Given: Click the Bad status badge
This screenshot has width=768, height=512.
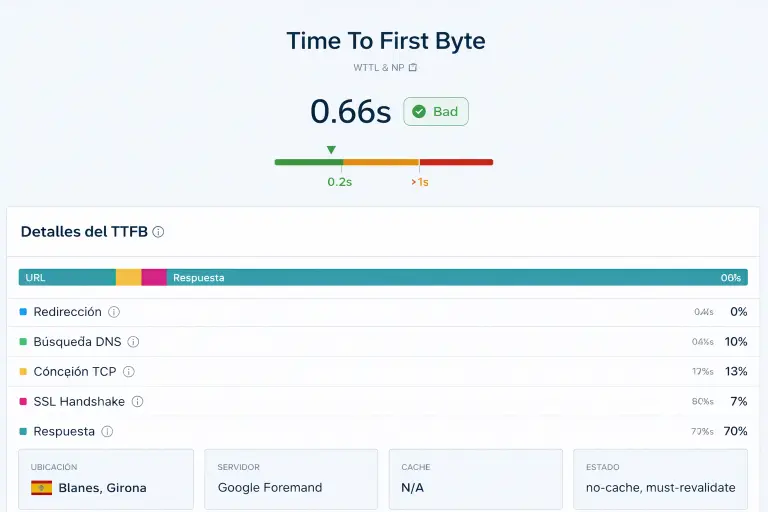Looking at the screenshot, I should [x=436, y=112].
